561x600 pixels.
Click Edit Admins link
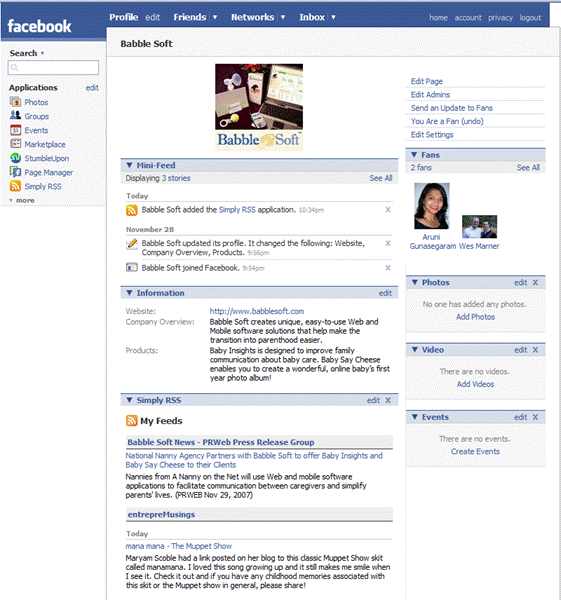point(430,95)
